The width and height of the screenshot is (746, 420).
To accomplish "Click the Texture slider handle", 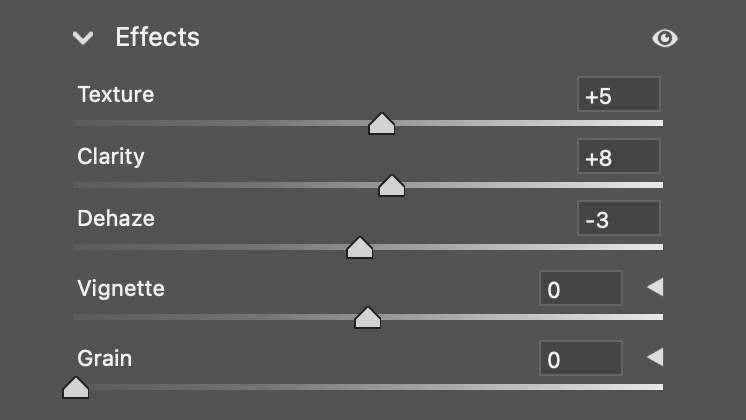I will (x=382, y=124).
